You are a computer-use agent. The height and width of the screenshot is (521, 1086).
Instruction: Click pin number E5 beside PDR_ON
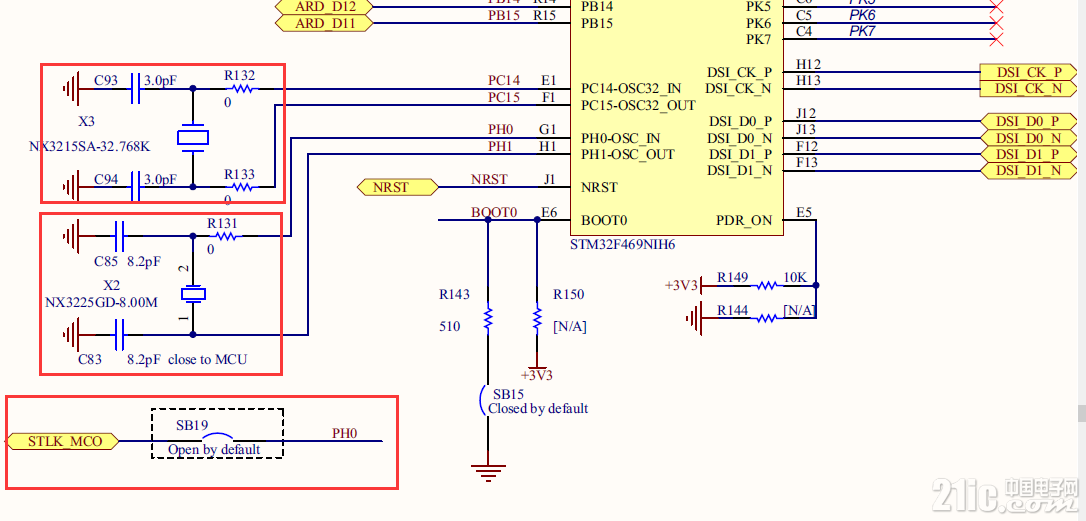pyautogui.click(x=804, y=212)
